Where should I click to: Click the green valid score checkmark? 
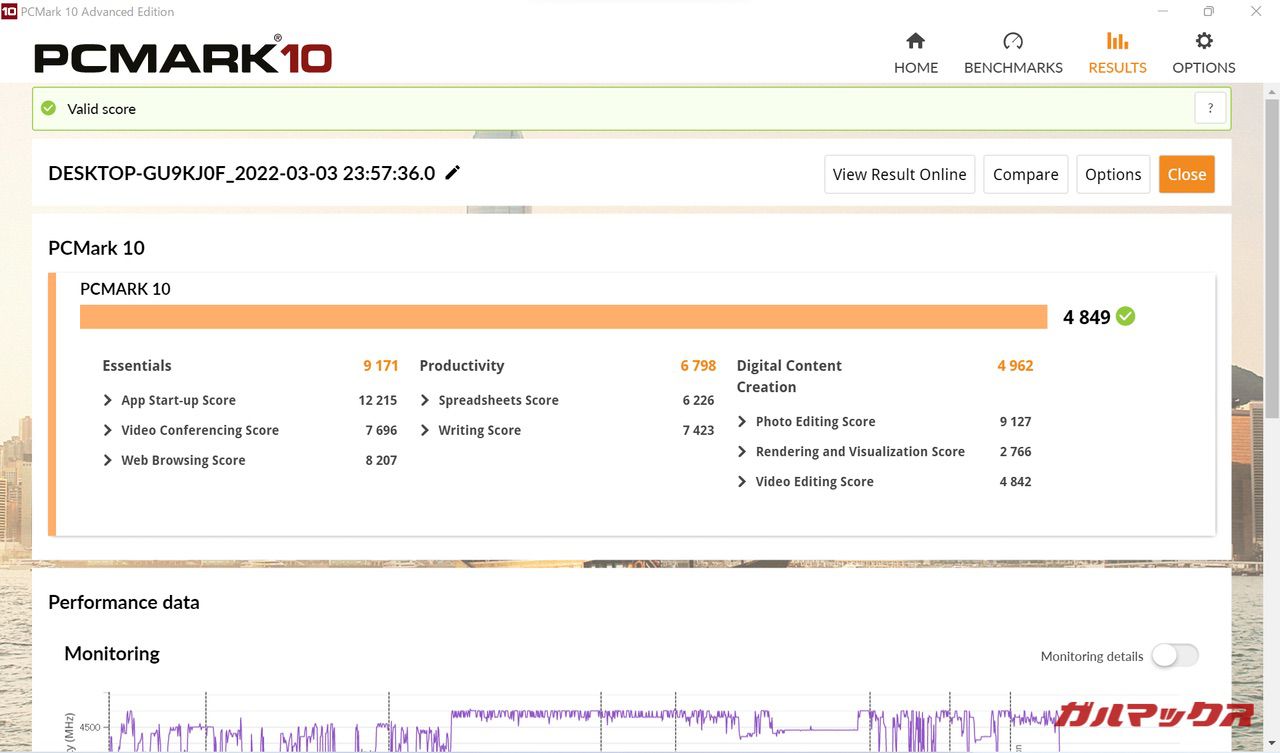click(48, 108)
